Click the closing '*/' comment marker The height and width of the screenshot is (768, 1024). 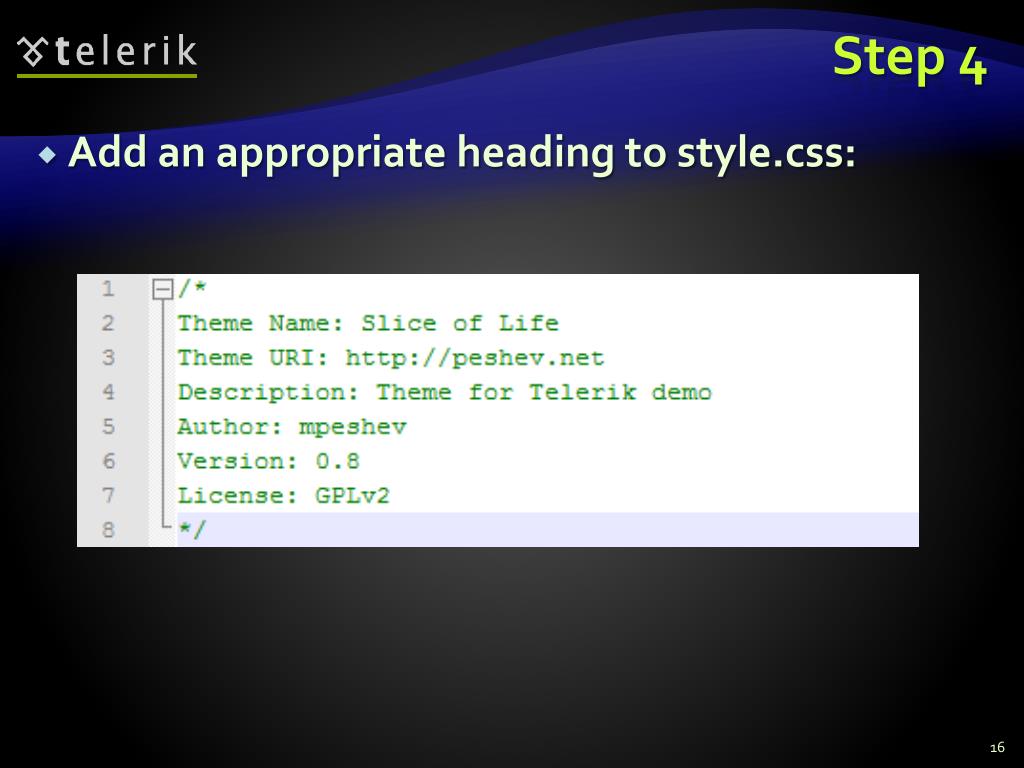[192, 530]
